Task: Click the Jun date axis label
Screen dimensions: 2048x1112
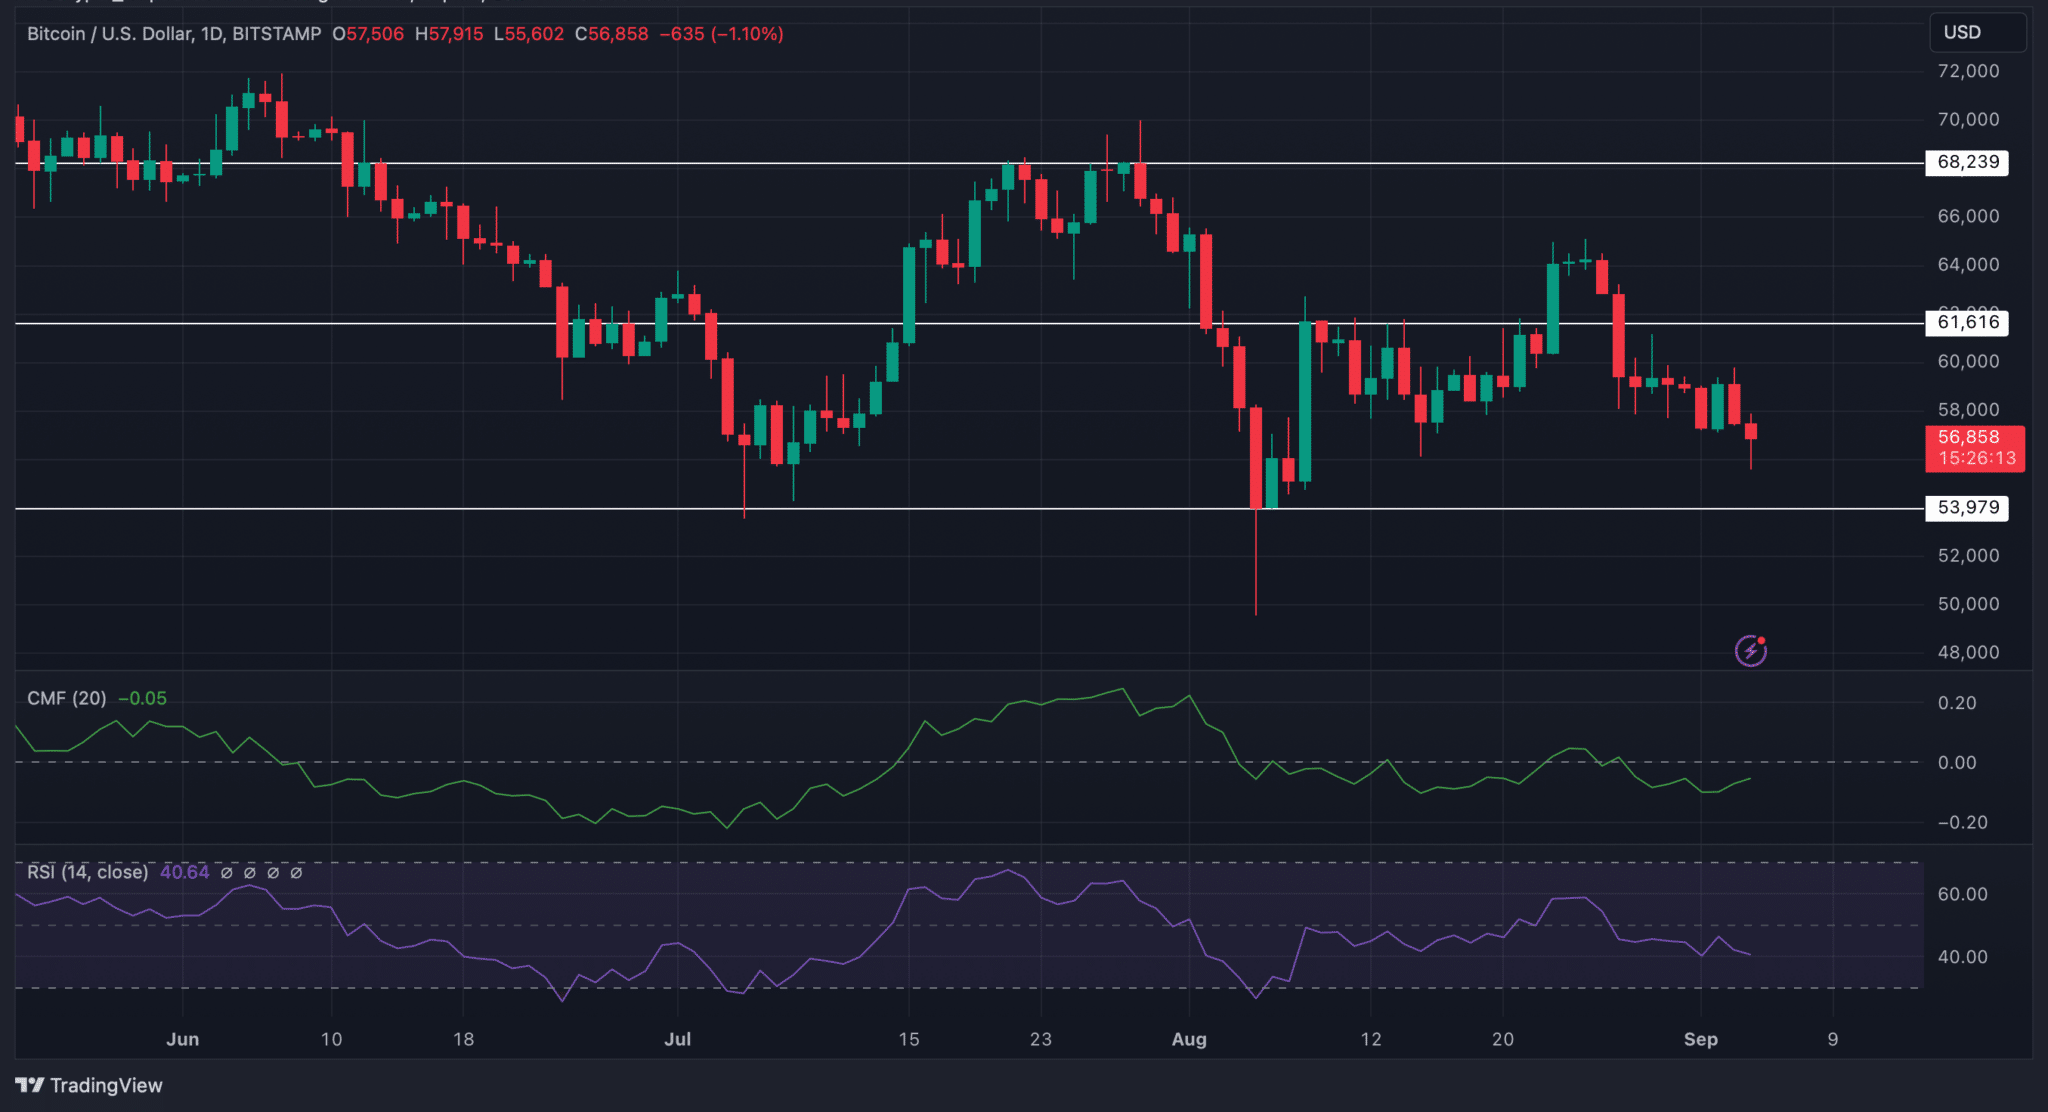Action: click(x=182, y=1039)
